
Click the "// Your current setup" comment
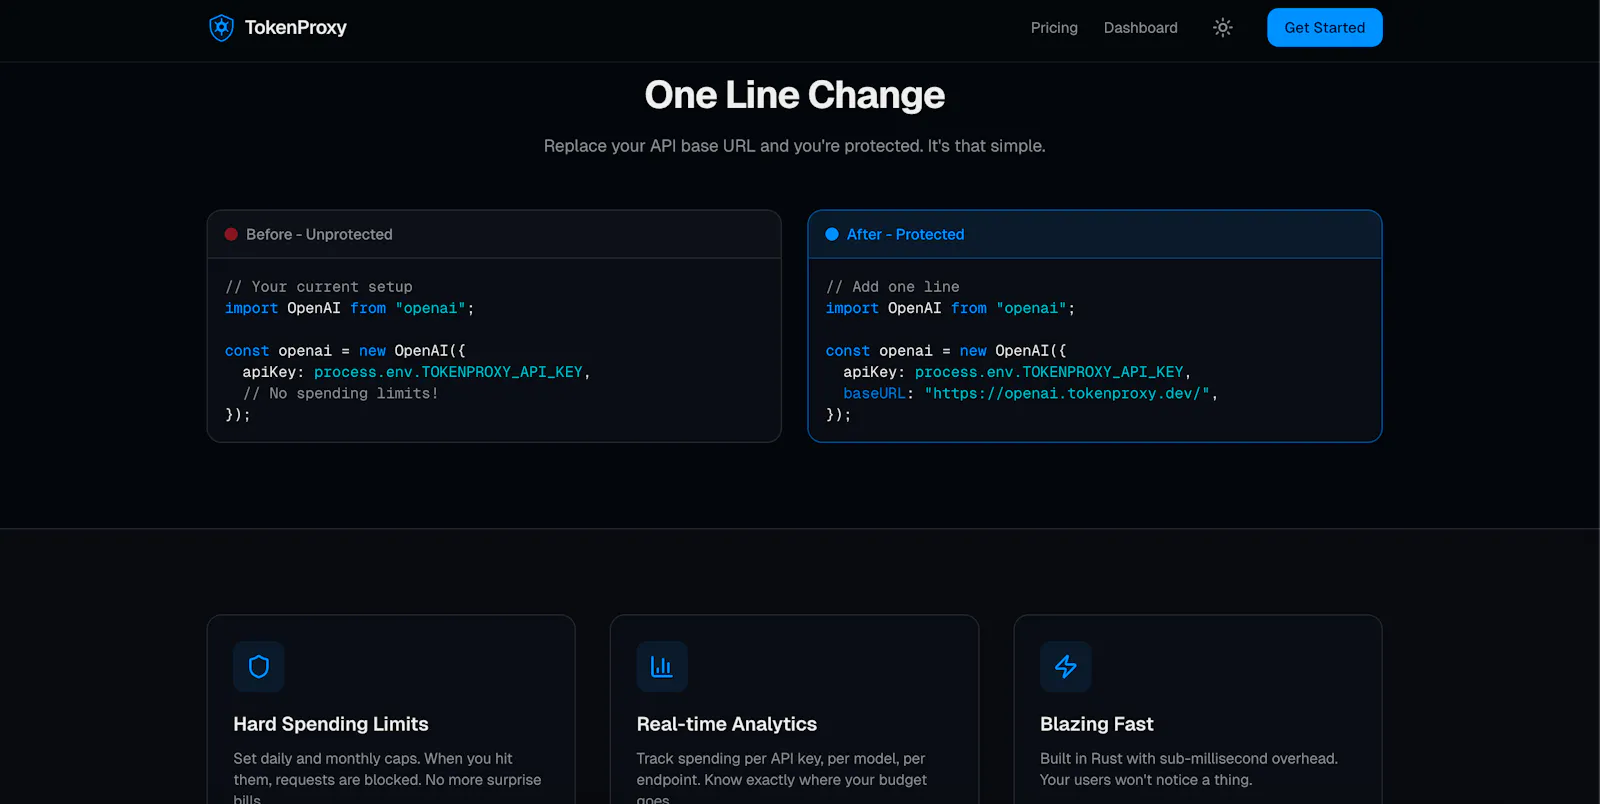click(319, 287)
